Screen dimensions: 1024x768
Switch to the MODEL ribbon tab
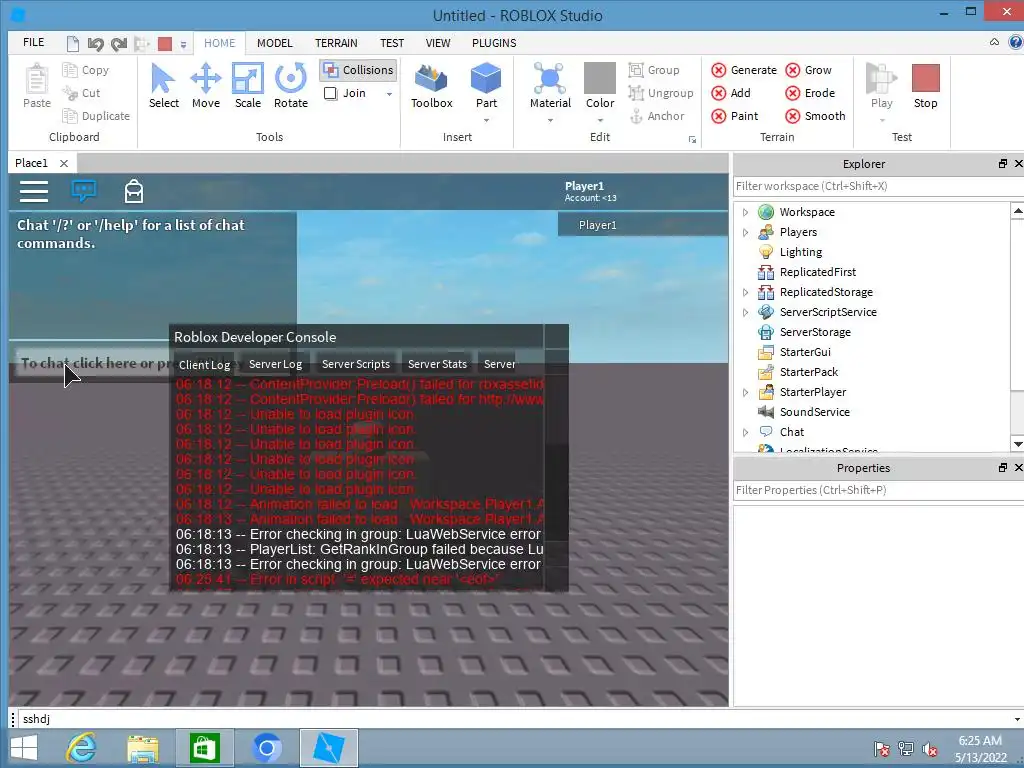[x=274, y=43]
